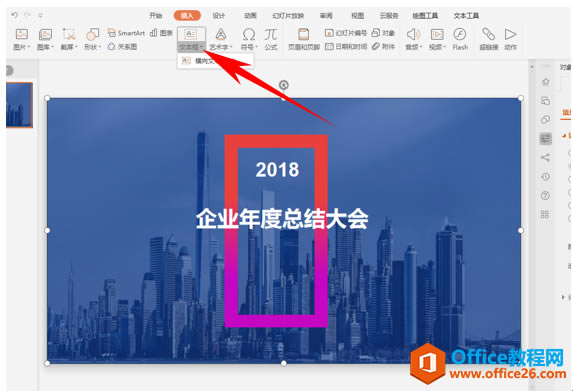Insert an 附件 (Attachment)
The width and height of the screenshot is (573, 391).
coord(383,46)
